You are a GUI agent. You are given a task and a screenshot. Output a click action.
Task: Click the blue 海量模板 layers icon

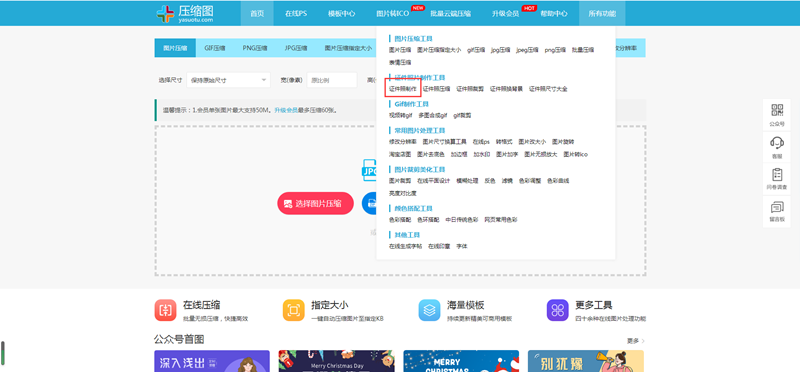click(429, 310)
